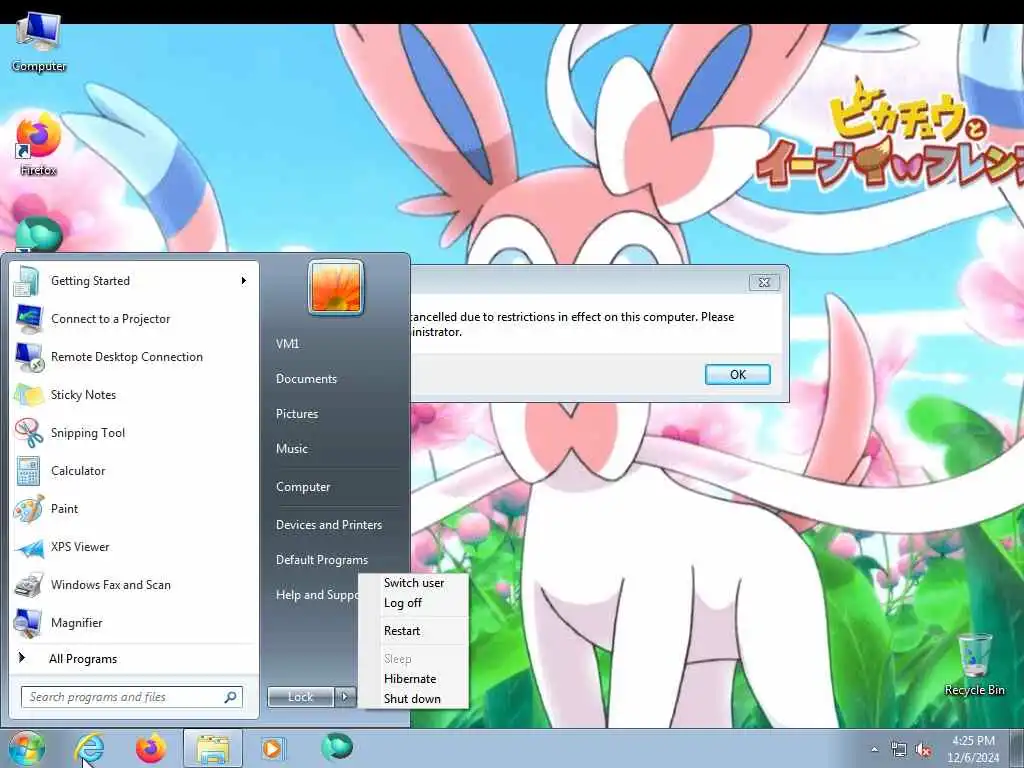Screen dimensions: 1024x768
Task: Click the Remote Desktop Connection icon
Action: tap(29, 357)
